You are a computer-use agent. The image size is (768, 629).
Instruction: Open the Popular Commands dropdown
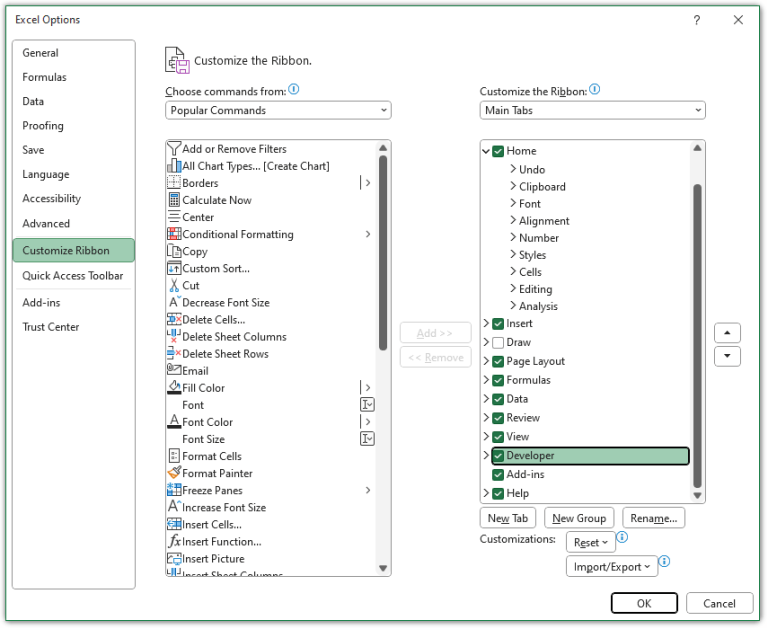click(x=278, y=110)
